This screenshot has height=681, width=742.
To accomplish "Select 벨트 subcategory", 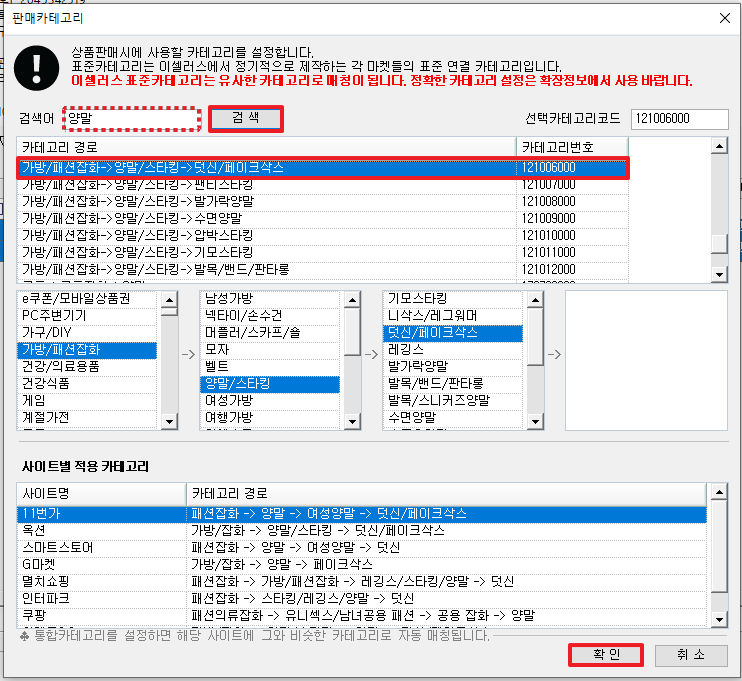I will pos(270,367).
